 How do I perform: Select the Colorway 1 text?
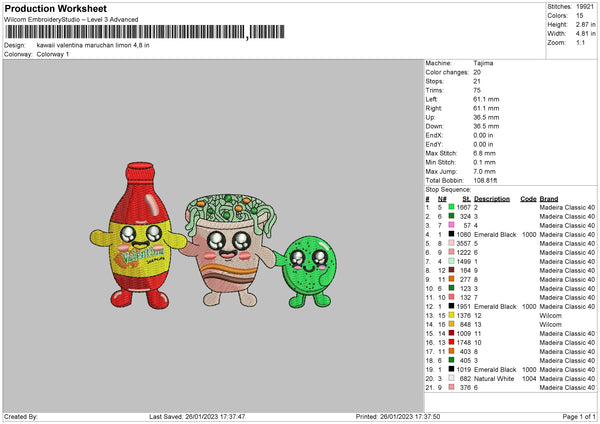53,54
